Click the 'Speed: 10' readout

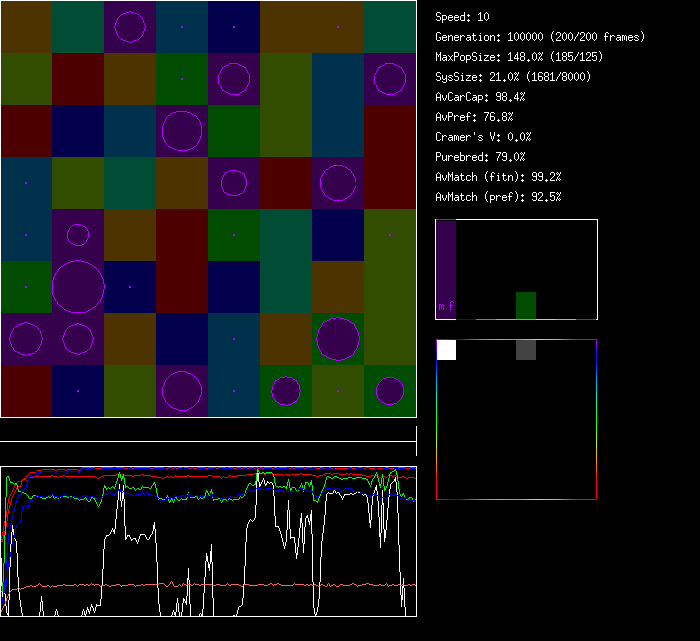[462, 17]
